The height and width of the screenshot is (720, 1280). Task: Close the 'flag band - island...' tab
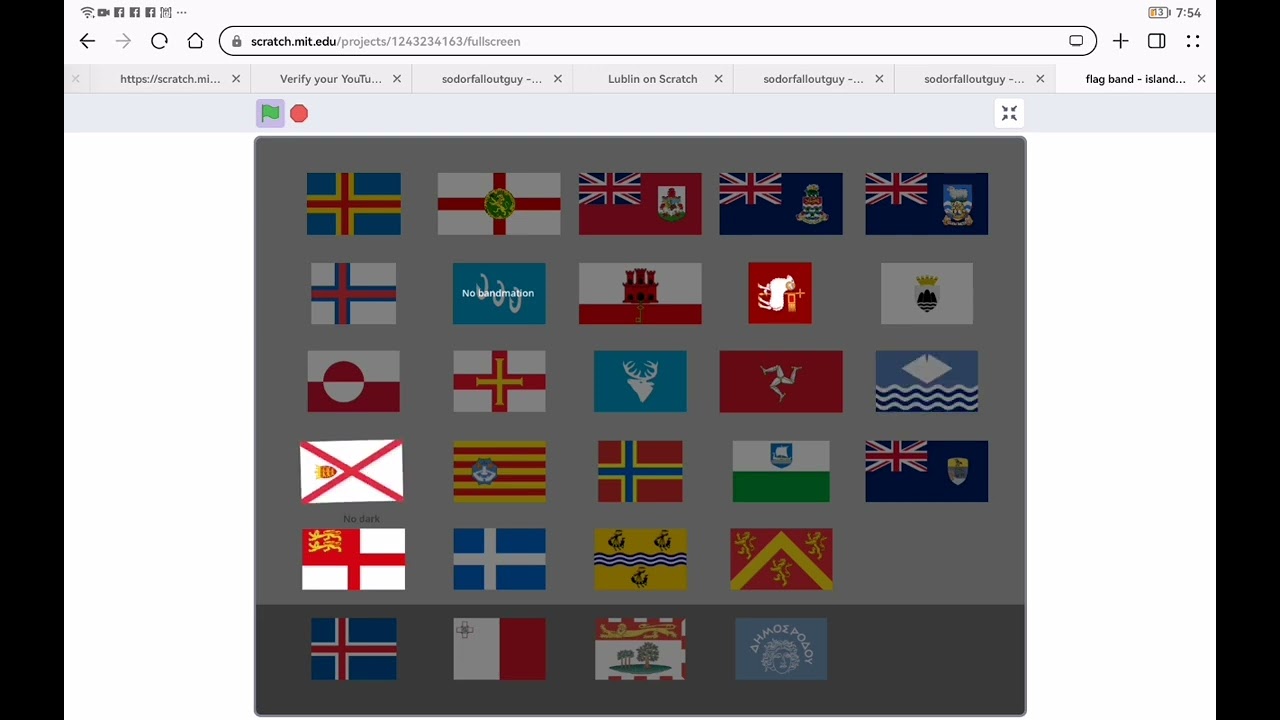1201,79
